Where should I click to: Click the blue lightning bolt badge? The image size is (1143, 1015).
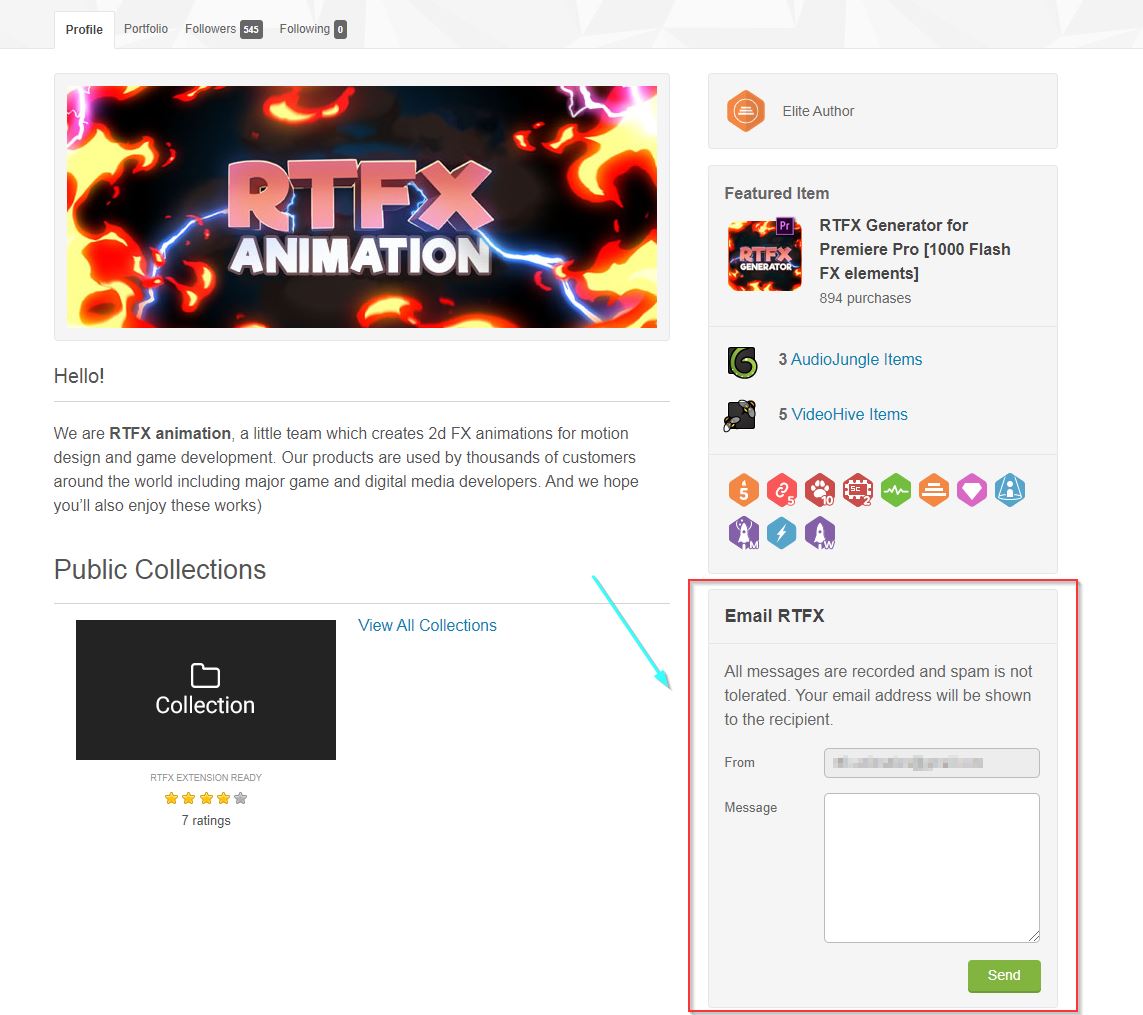[781, 533]
